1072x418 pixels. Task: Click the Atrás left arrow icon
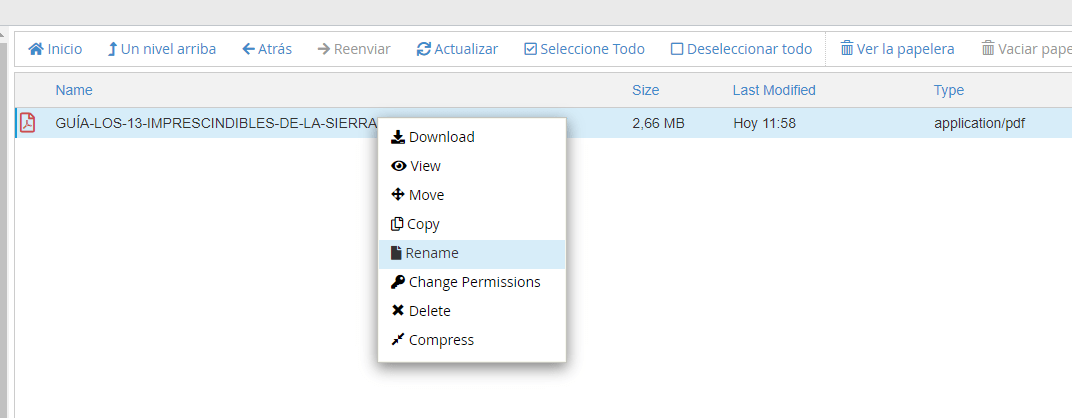tap(249, 49)
